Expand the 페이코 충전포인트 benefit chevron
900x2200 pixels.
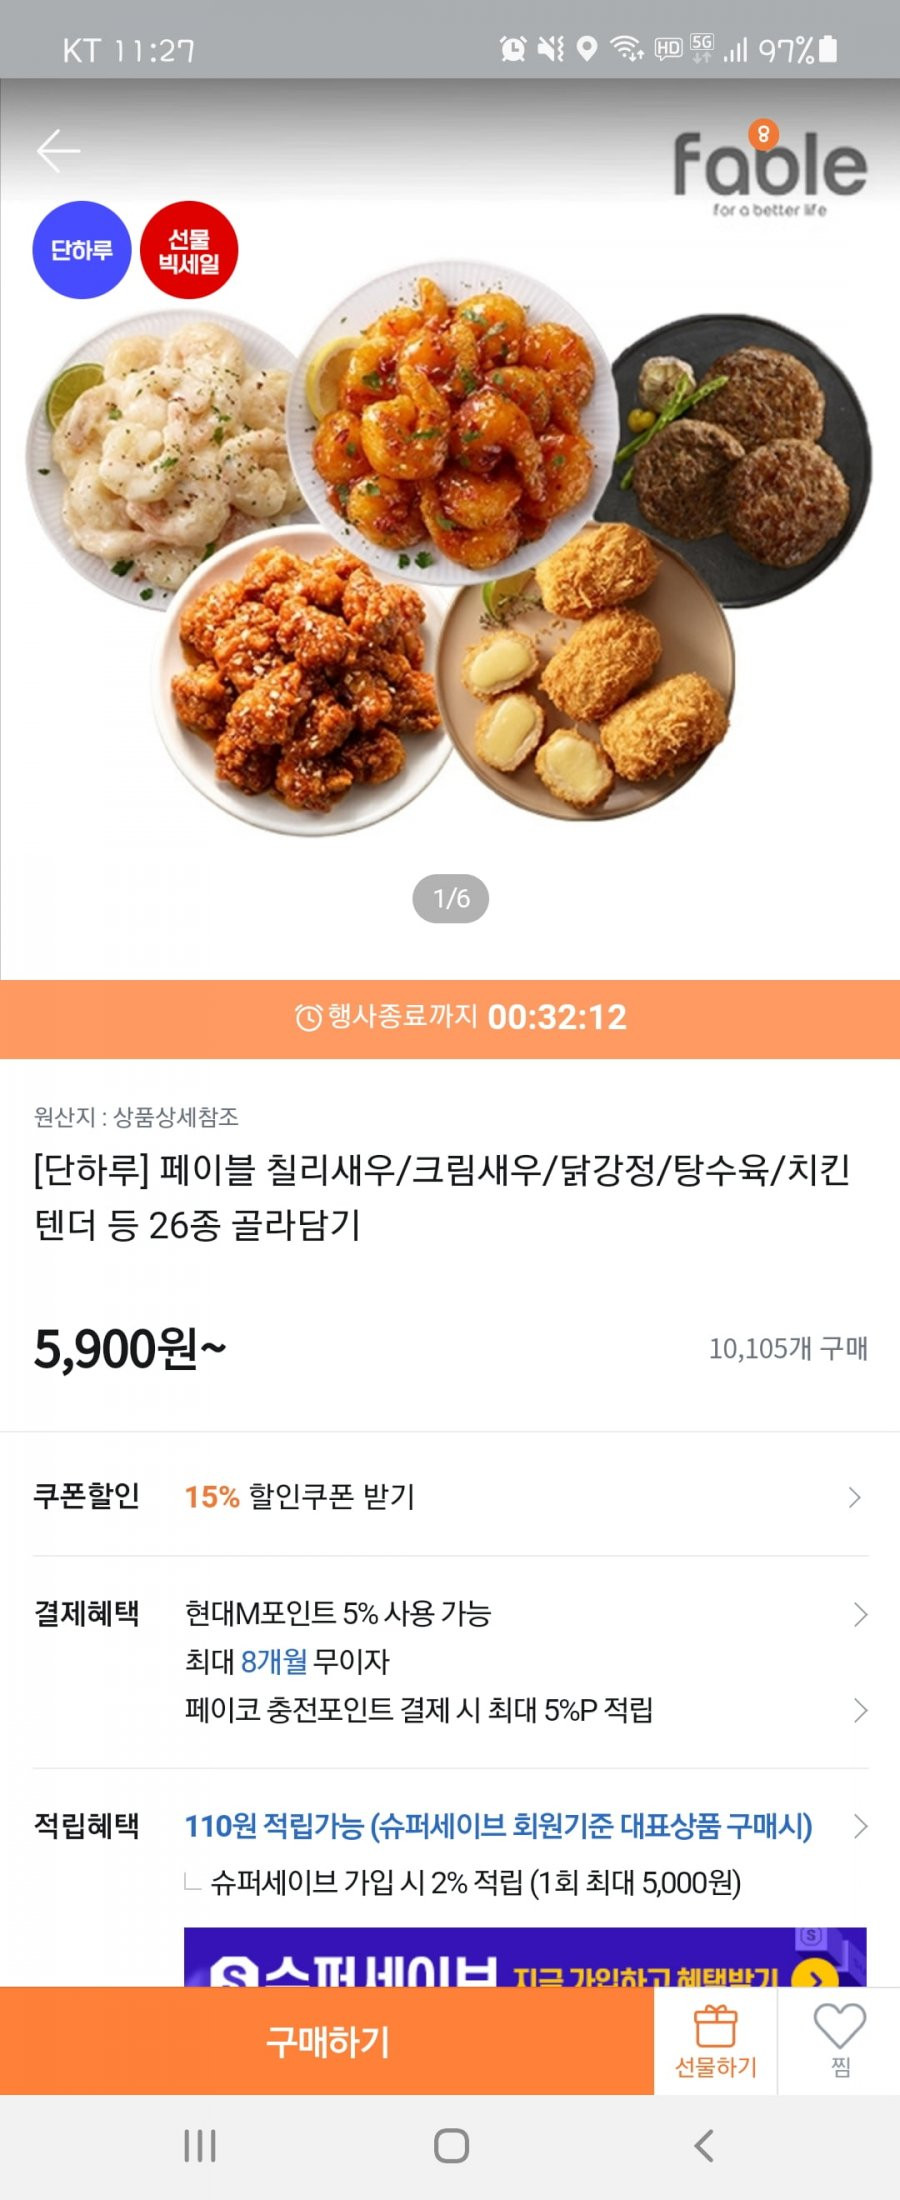click(860, 1710)
